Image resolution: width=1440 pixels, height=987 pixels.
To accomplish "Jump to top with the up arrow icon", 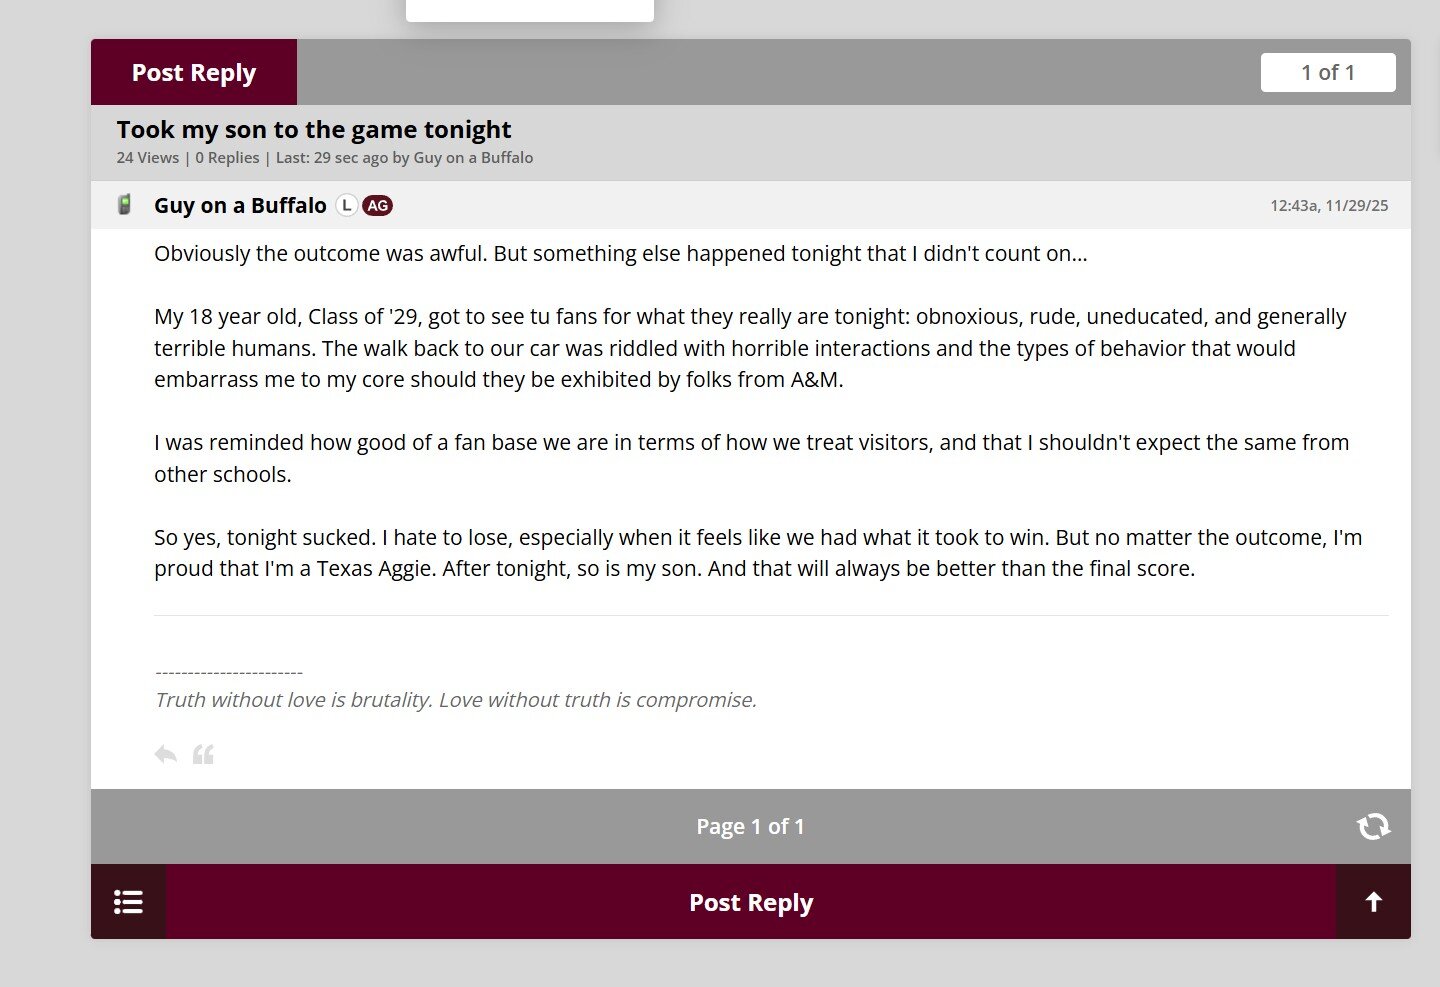I will coord(1373,902).
